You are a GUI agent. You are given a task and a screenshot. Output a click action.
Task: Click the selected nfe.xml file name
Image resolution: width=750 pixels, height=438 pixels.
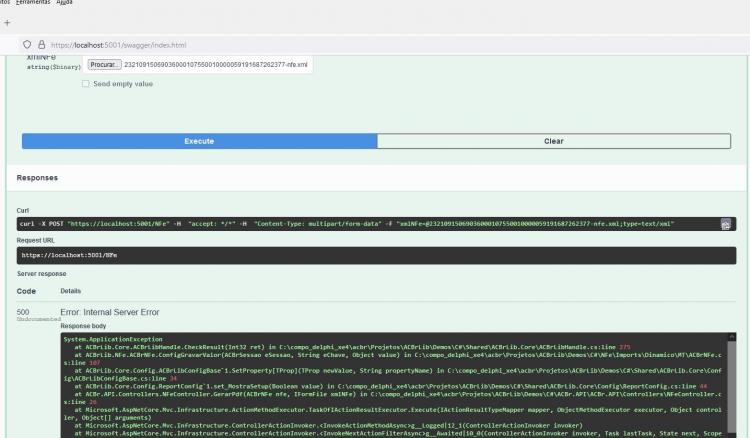tap(216, 65)
